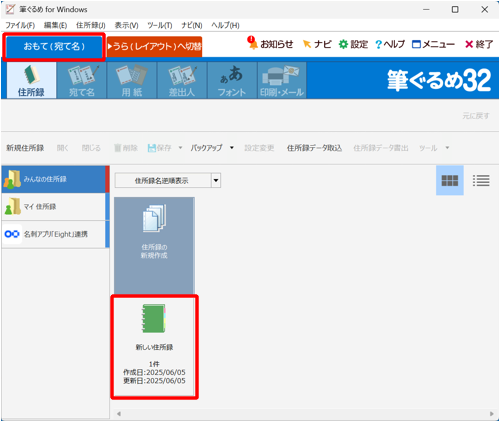
Task: Open the ナビ navigation guide
Action: (x=317, y=44)
